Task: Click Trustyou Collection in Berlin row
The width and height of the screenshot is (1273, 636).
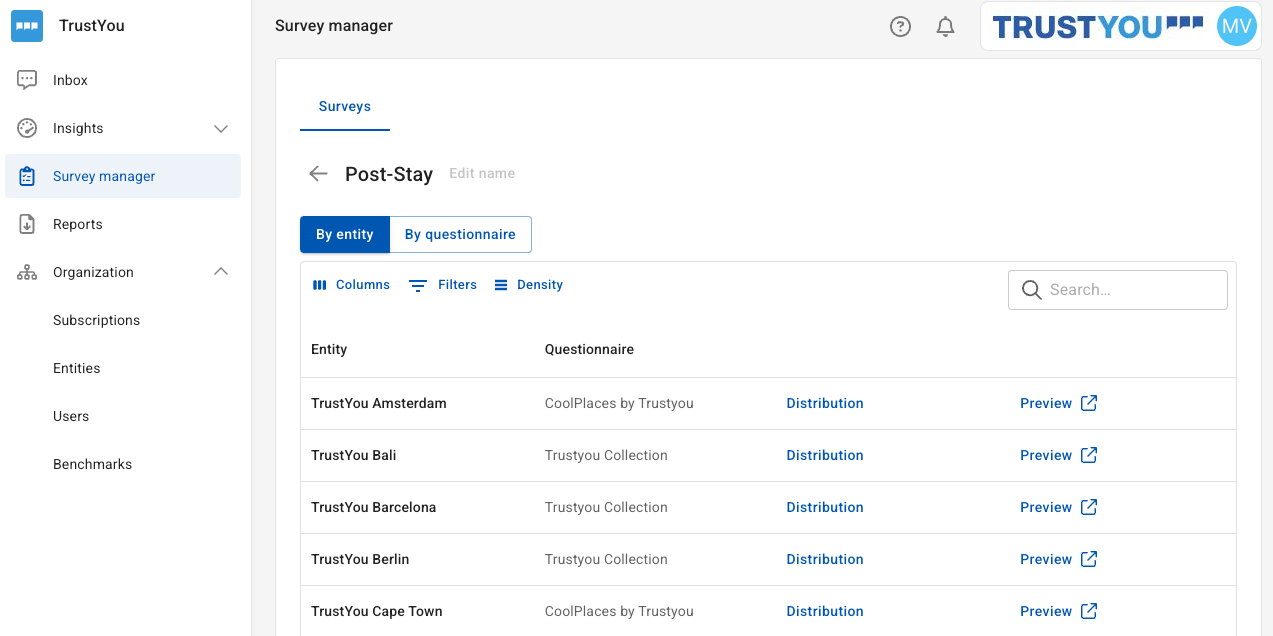Action: point(606,559)
